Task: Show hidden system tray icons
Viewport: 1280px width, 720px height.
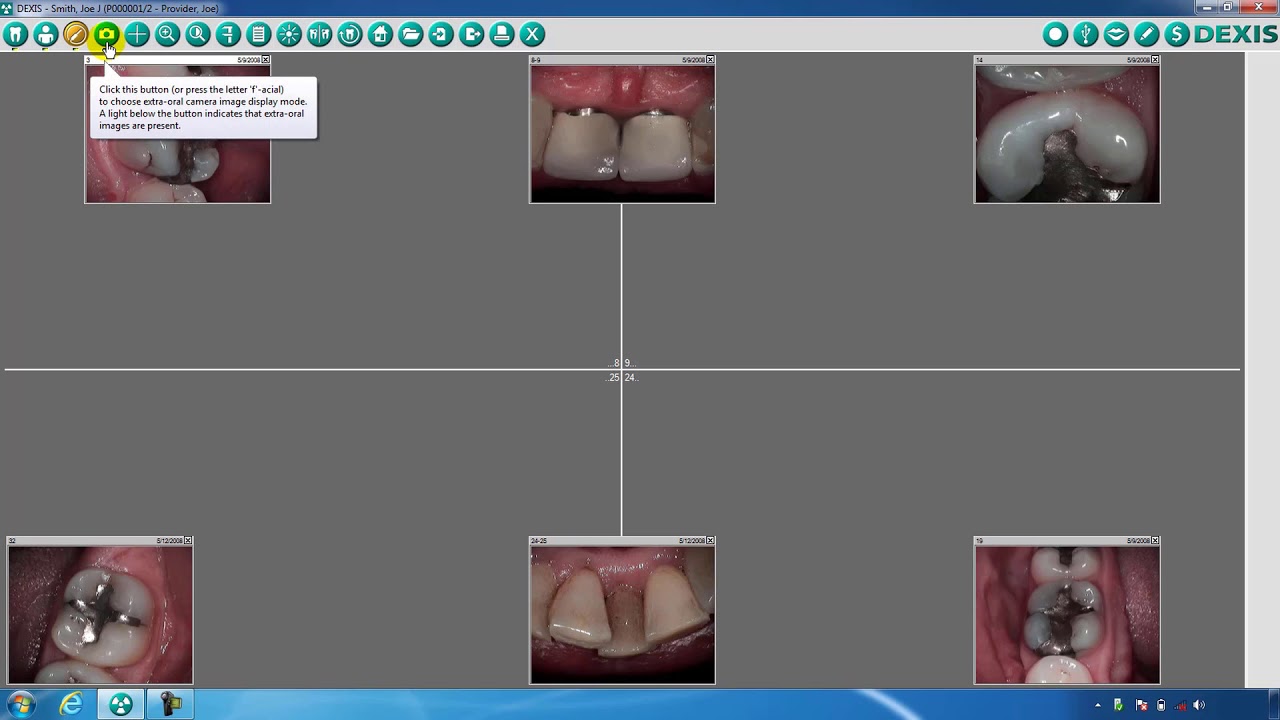Action: 1098,705
